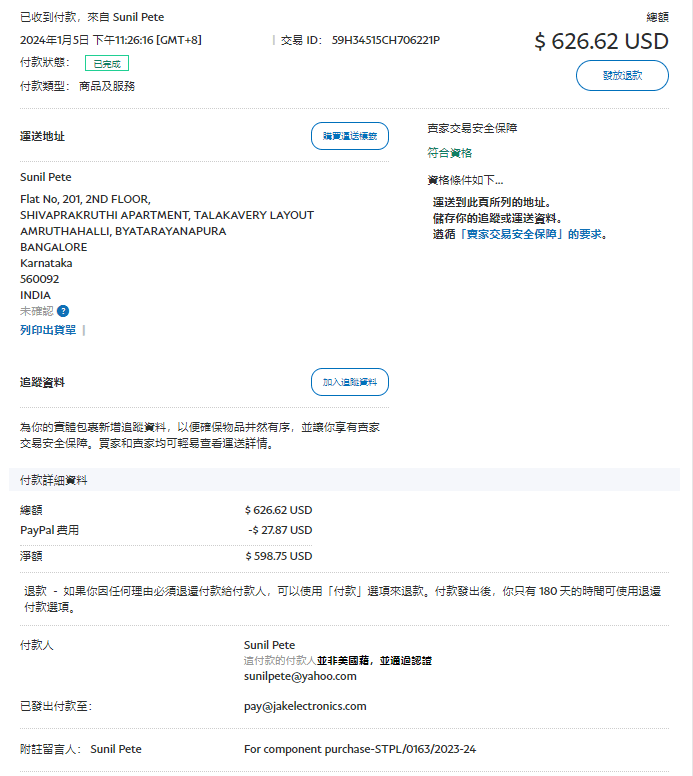Click the 發放退款 refund button

[622, 75]
